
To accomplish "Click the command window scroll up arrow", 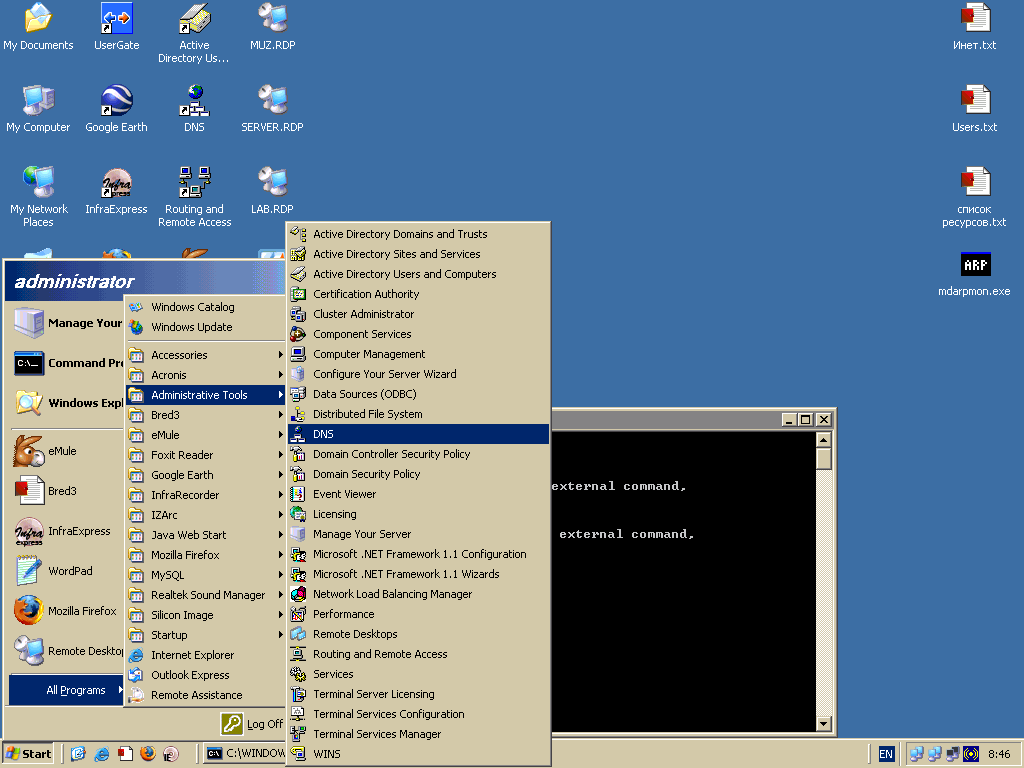I will (x=824, y=440).
